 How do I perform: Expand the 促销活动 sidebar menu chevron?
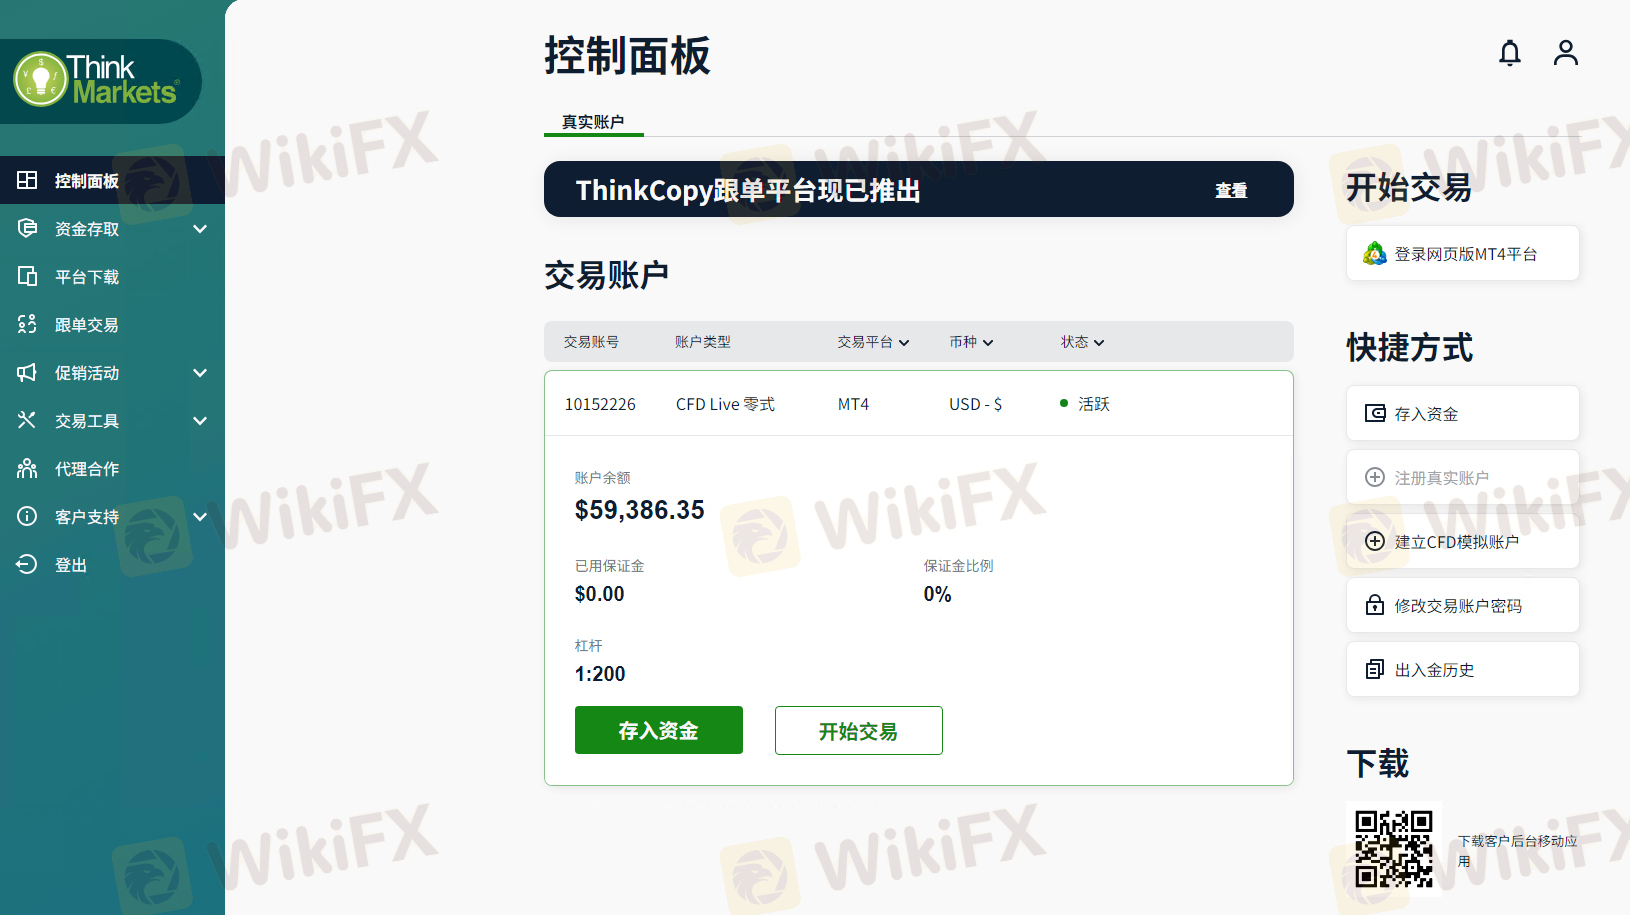click(x=200, y=373)
